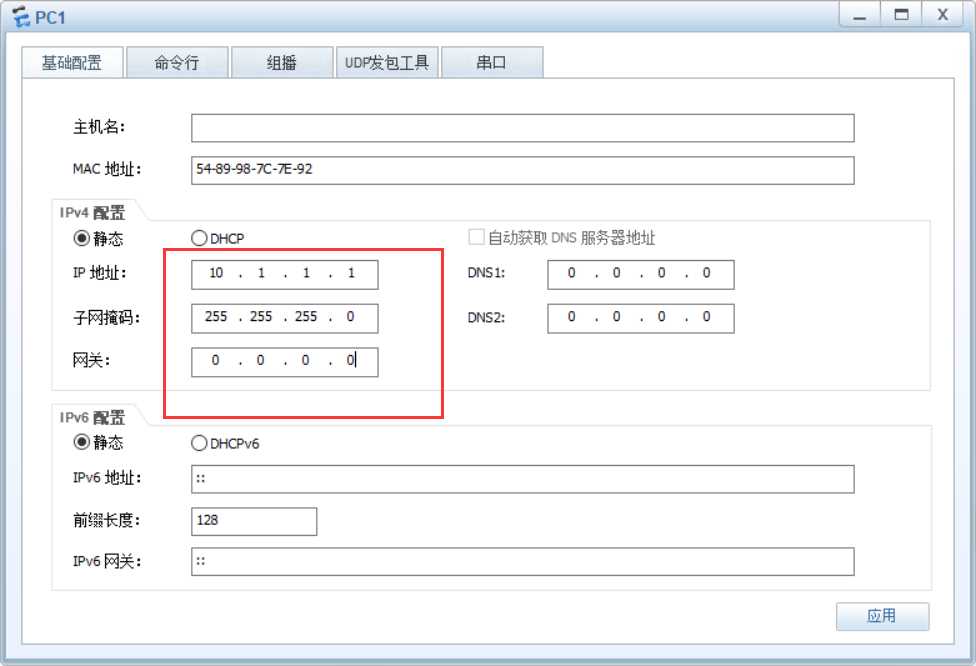Click the 前缀长度 field showing 128

254,521
